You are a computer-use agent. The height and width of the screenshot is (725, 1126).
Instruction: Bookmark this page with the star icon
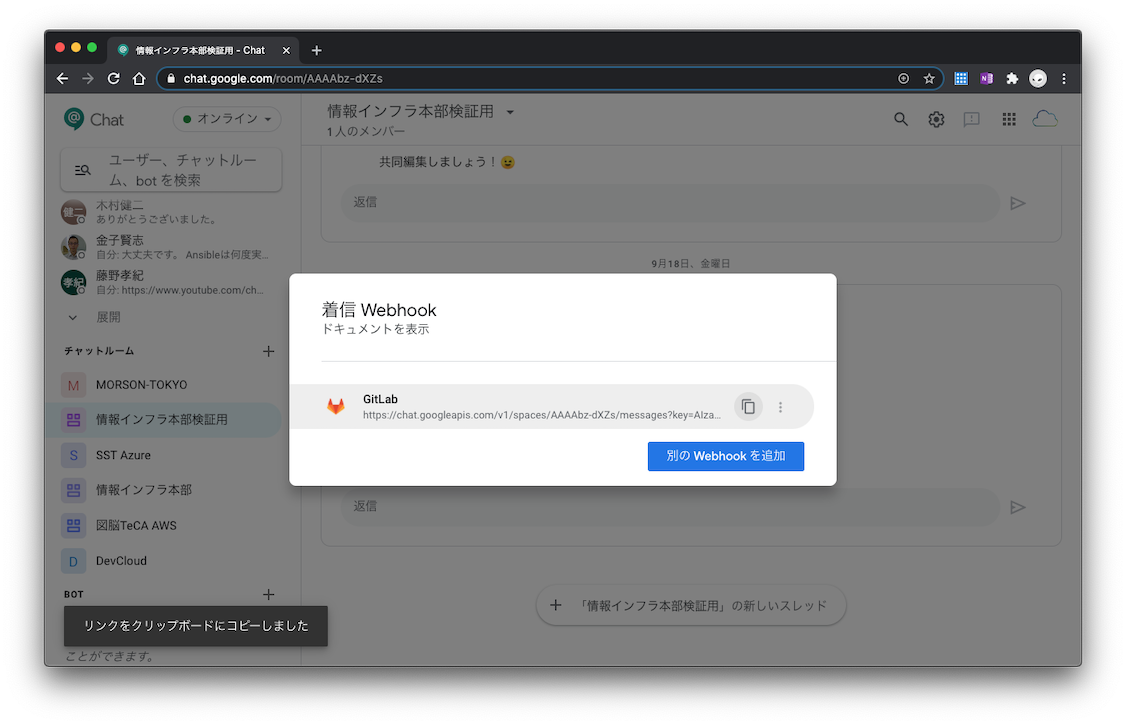[x=929, y=78]
